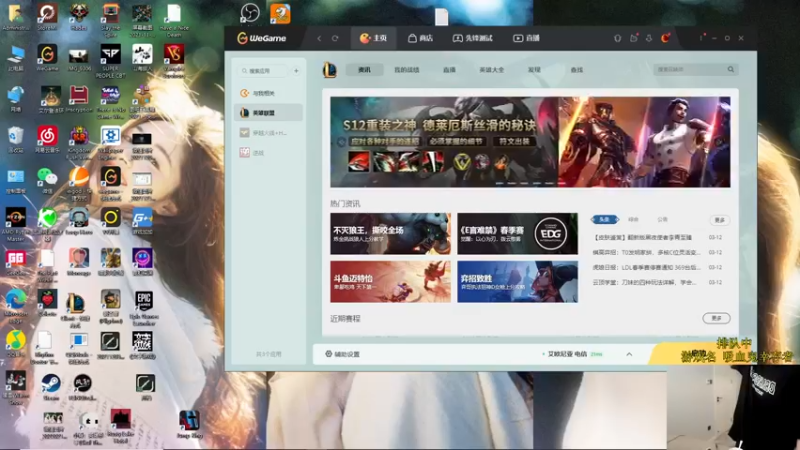
Task: Open the AMD Ryzen Master shortcut
Action: tap(16, 224)
